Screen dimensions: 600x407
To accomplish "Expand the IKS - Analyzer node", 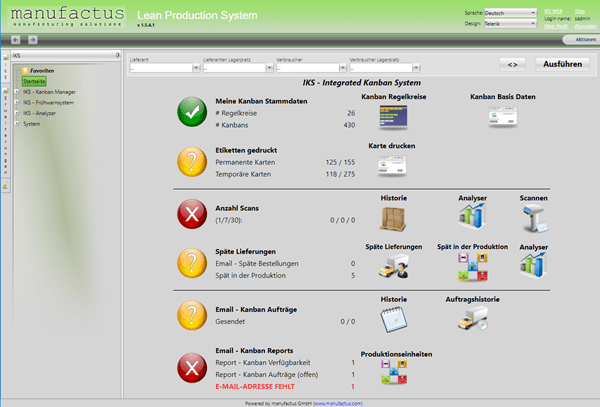I will 17,113.
